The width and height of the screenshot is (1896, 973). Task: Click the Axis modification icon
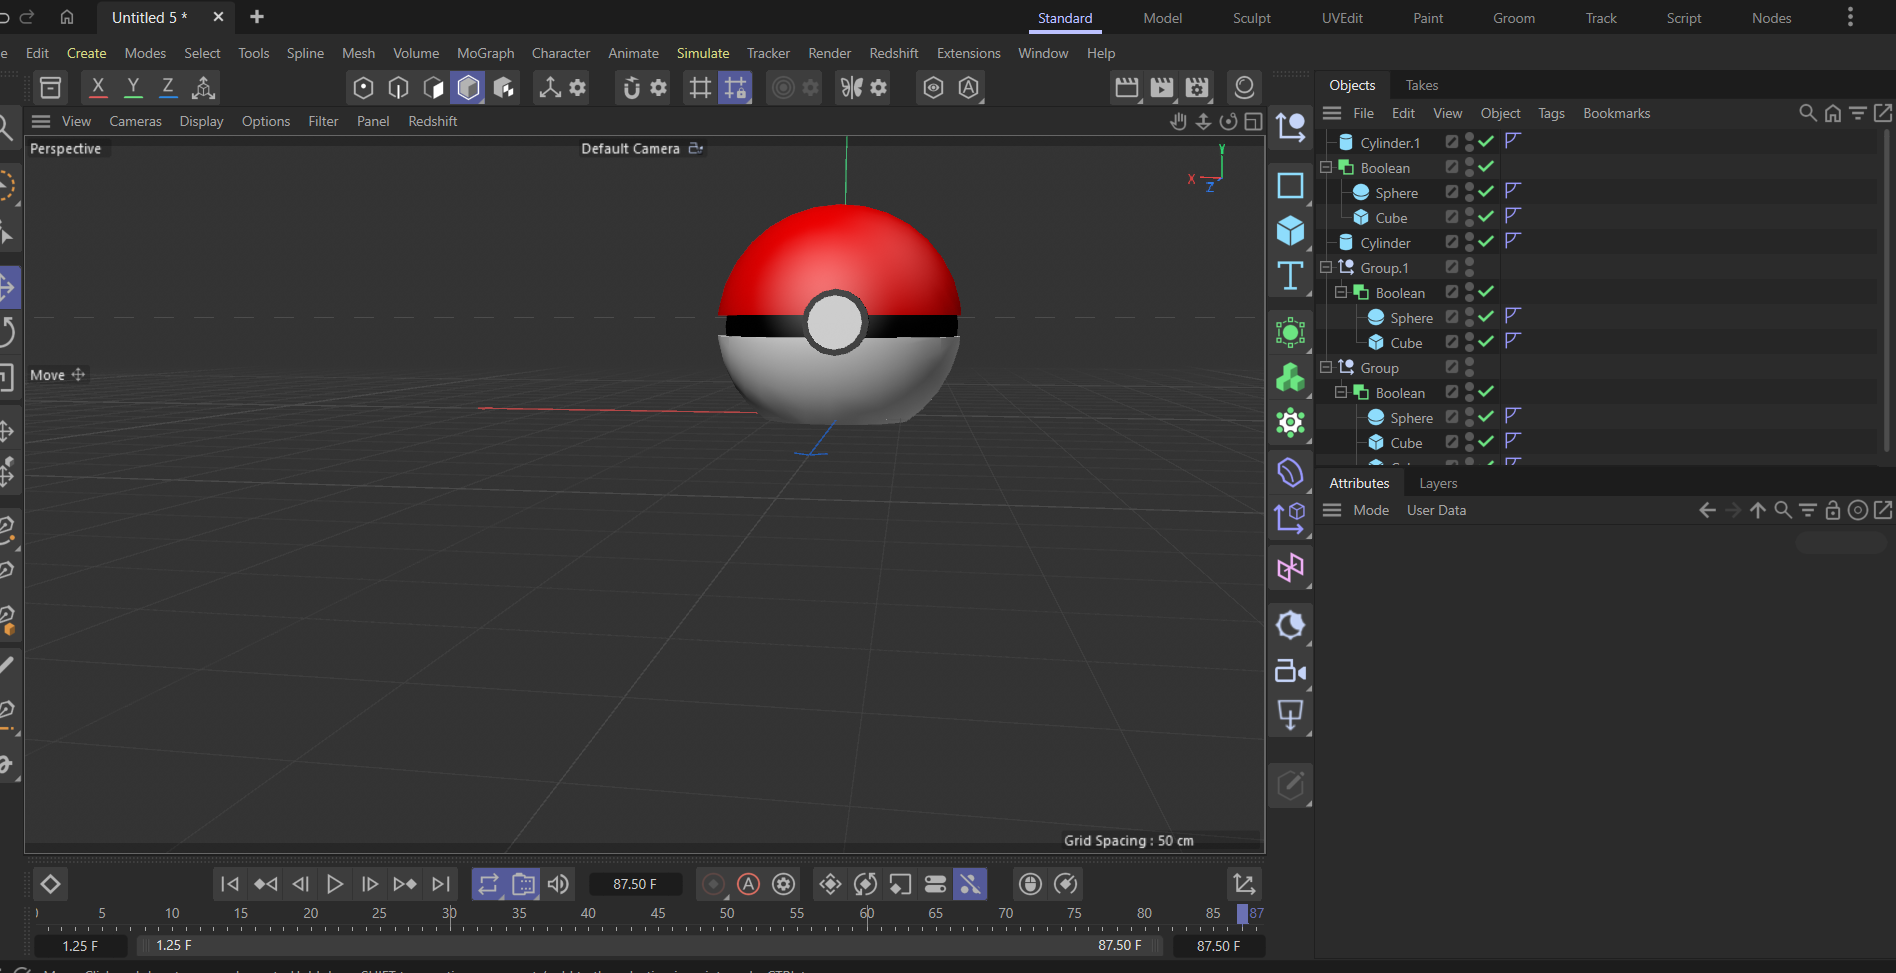204,88
